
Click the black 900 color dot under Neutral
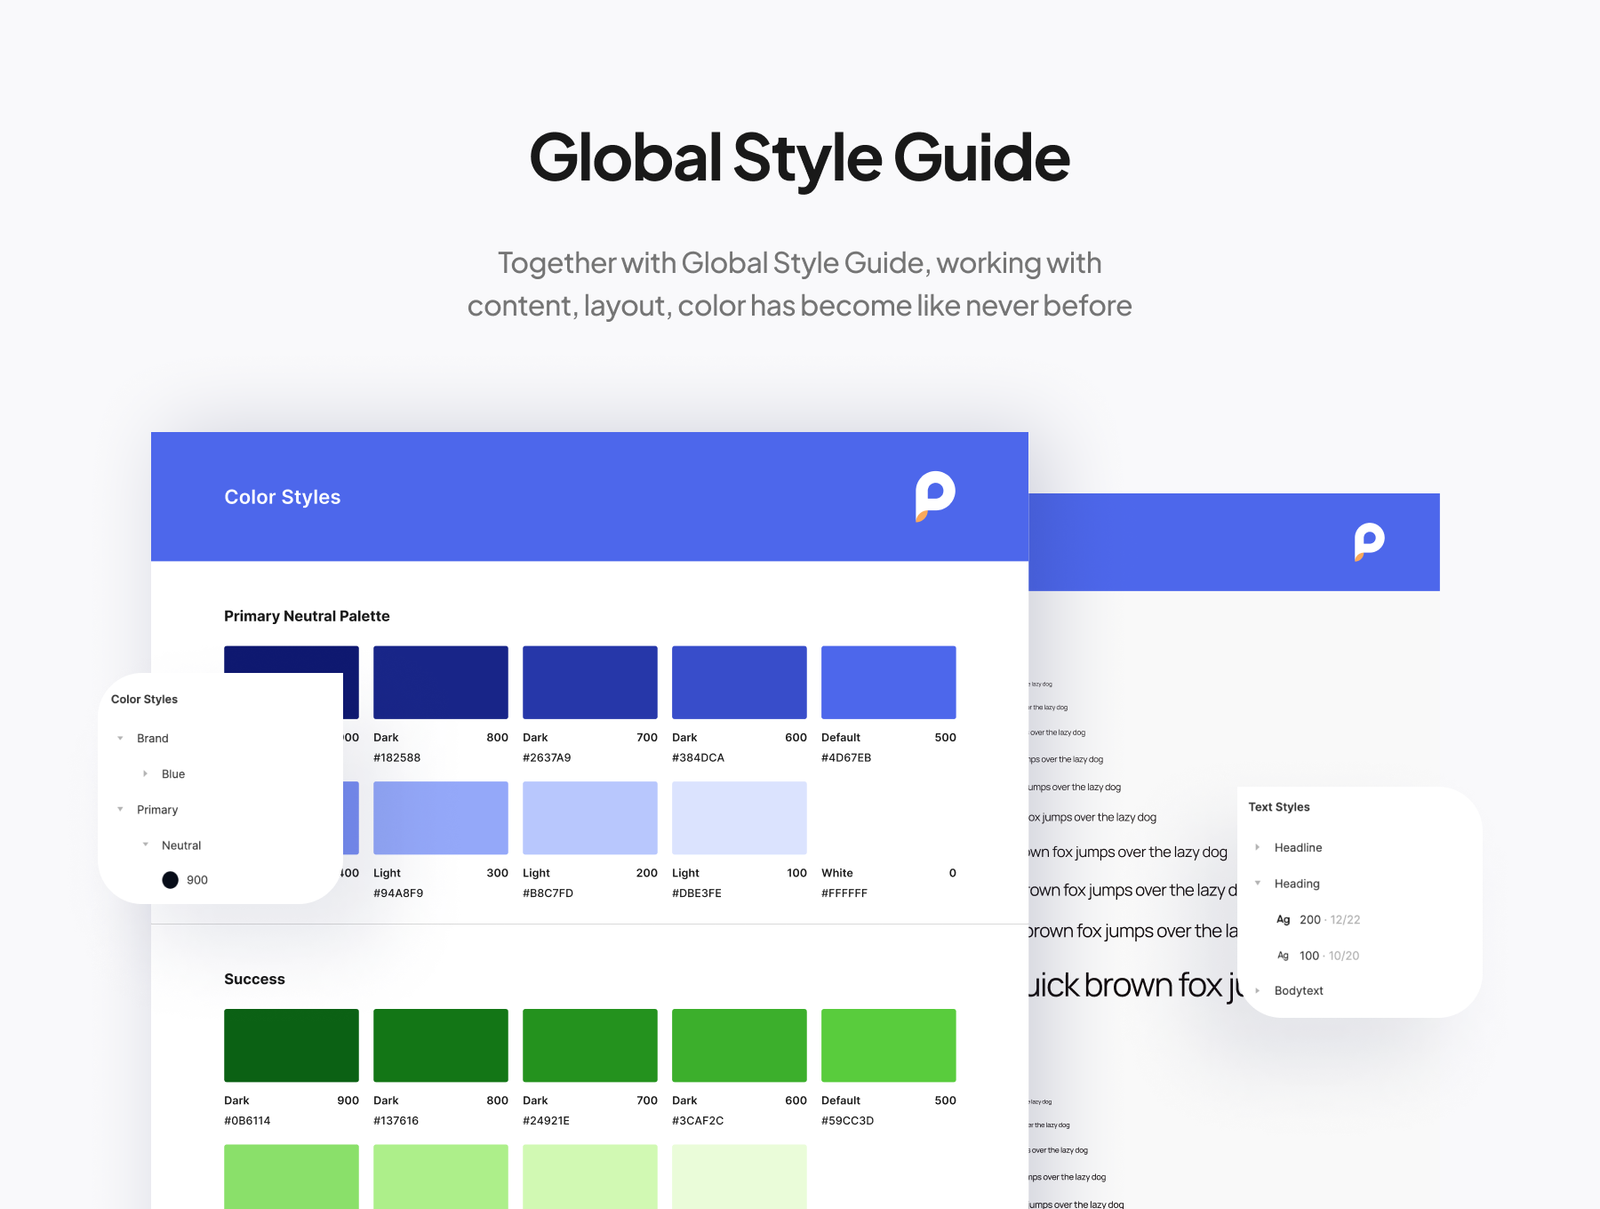(x=170, y=879)
